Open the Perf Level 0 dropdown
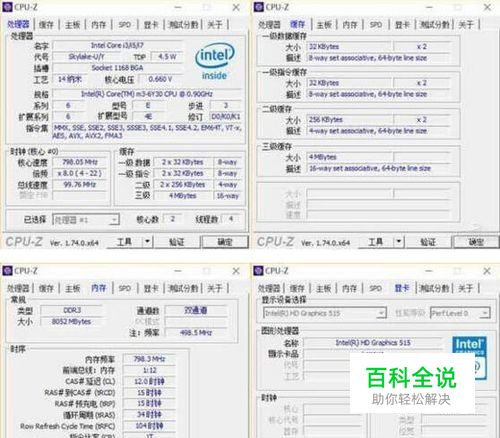Viewport: 500px width, 438px height. (x=460, y=313)
